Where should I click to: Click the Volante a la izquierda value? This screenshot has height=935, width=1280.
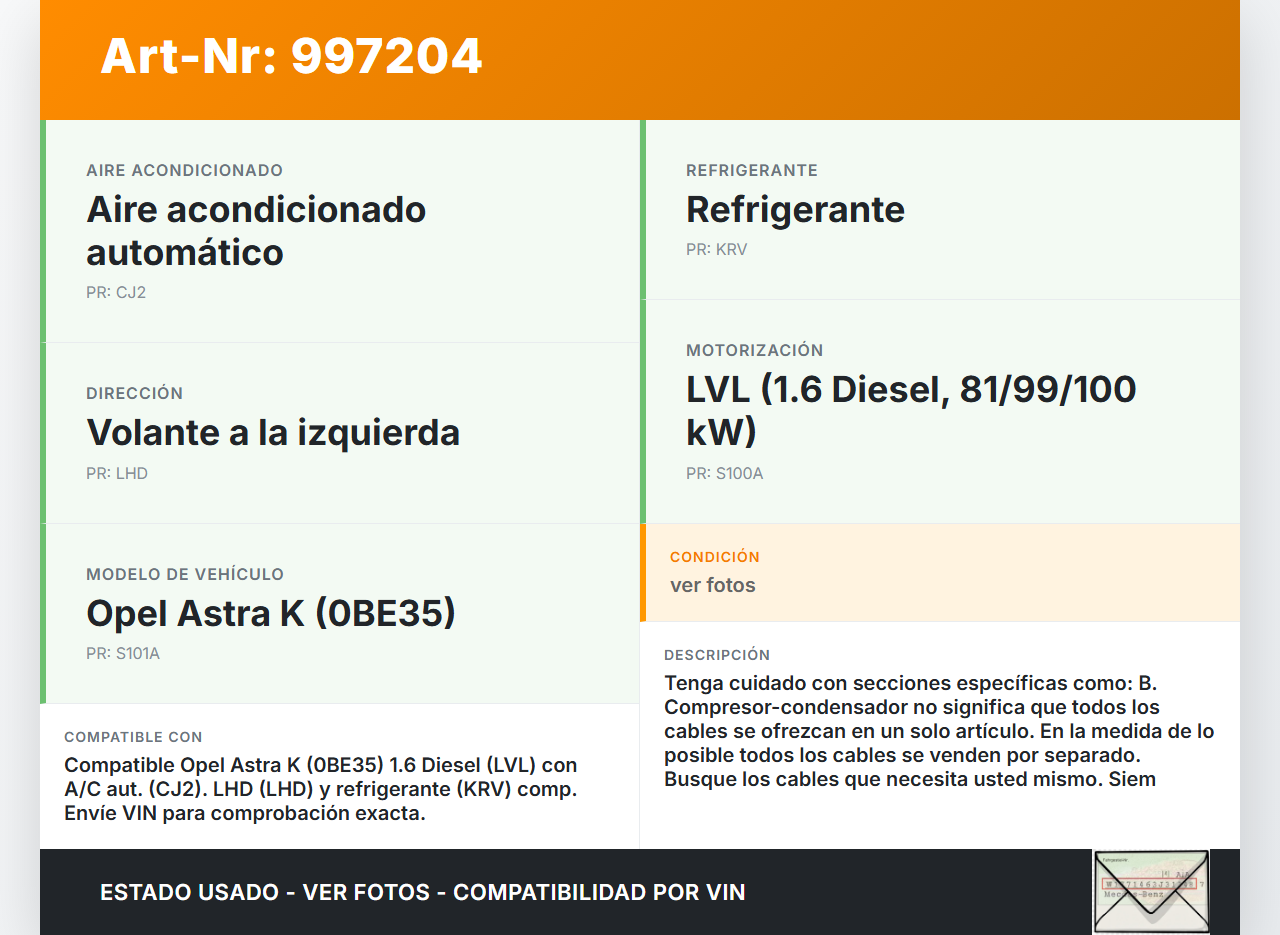(273, 433)
